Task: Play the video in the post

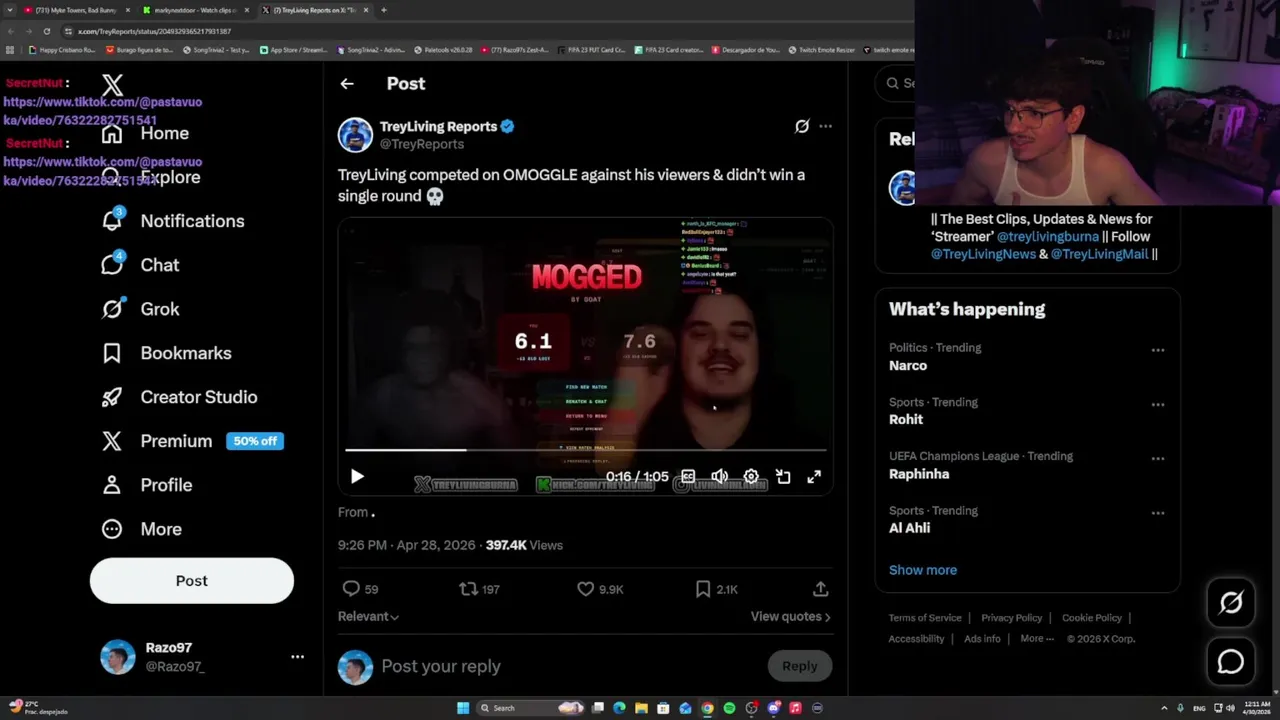Action: click(x=357, y=477)
